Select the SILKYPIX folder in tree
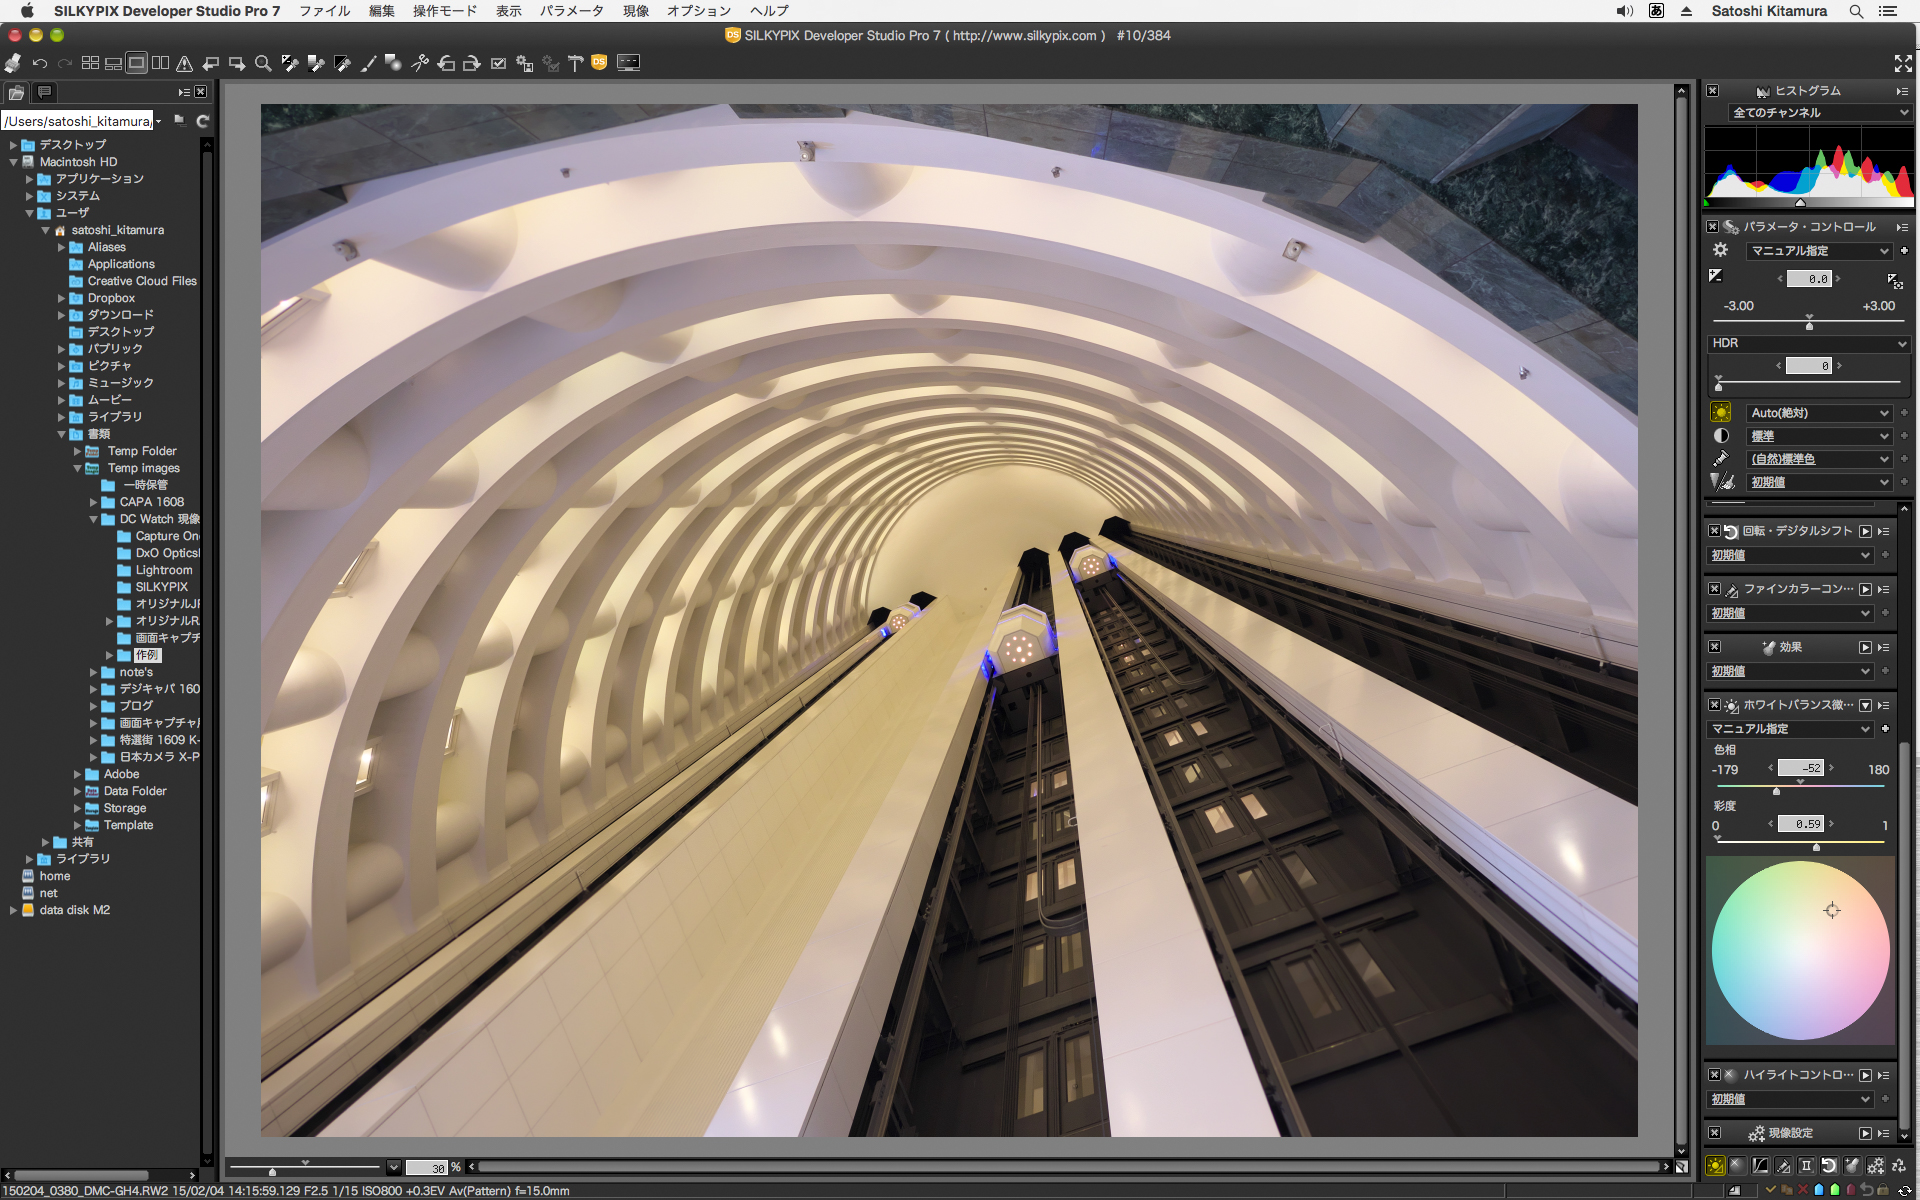The height and width of the screenshot is (1200, 1920). (161, 587)
